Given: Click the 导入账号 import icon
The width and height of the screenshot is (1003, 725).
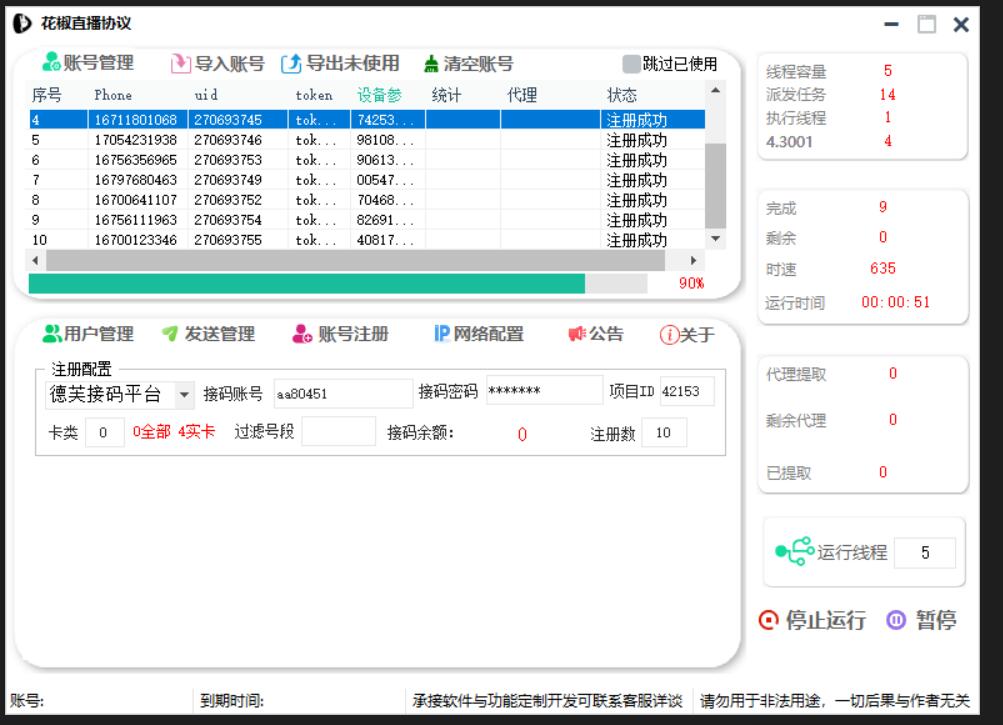Looking at the screenshot, I should pos(180,64).
